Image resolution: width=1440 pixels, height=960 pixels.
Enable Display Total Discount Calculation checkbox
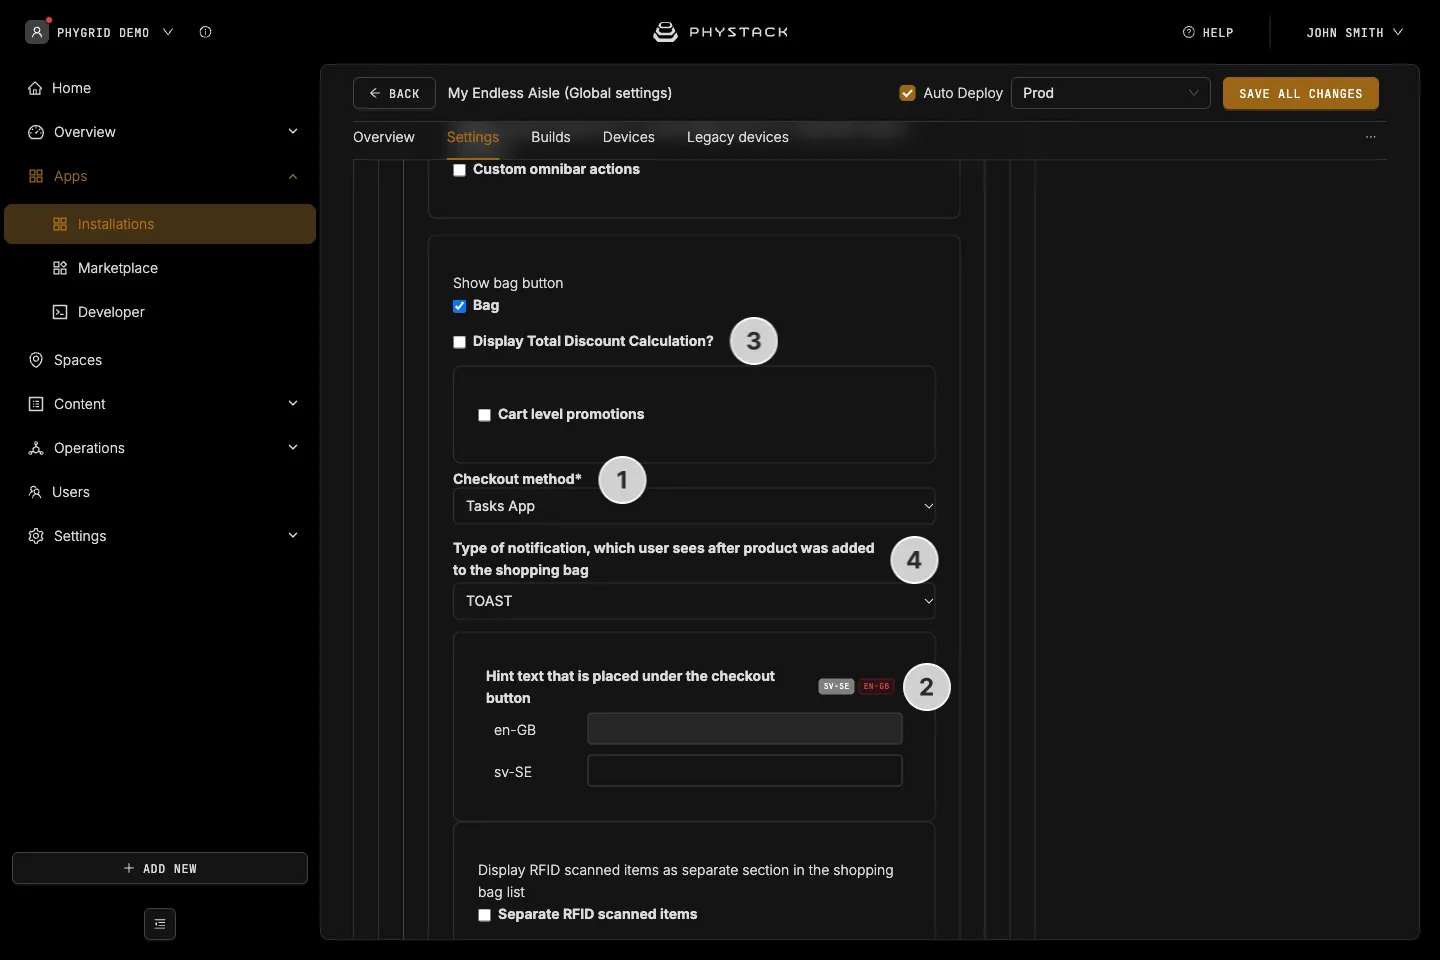click(460, 342)
